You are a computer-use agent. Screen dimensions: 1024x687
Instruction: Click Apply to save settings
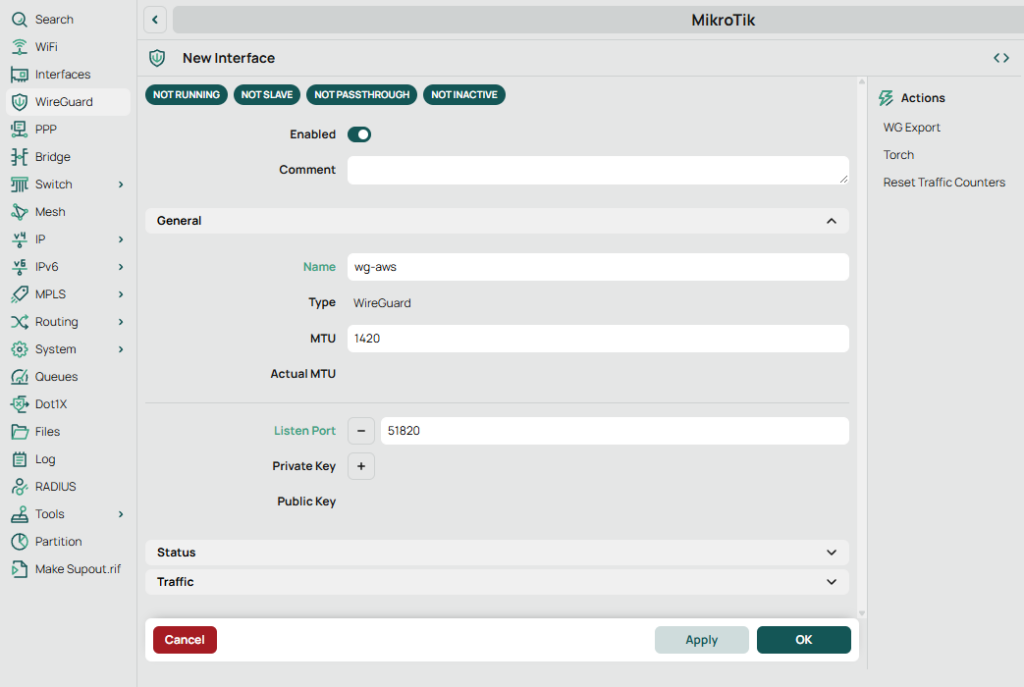[x=701, y=640]
